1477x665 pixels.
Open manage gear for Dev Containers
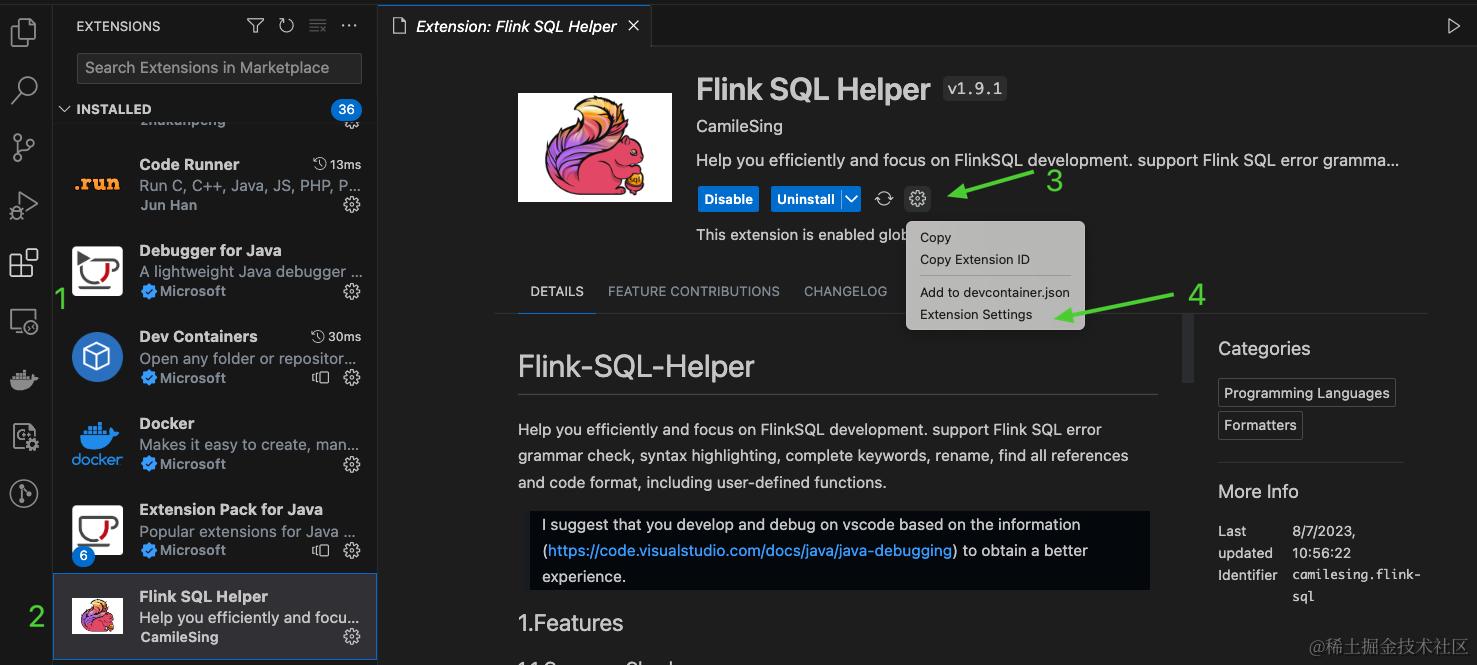point(352,378)
